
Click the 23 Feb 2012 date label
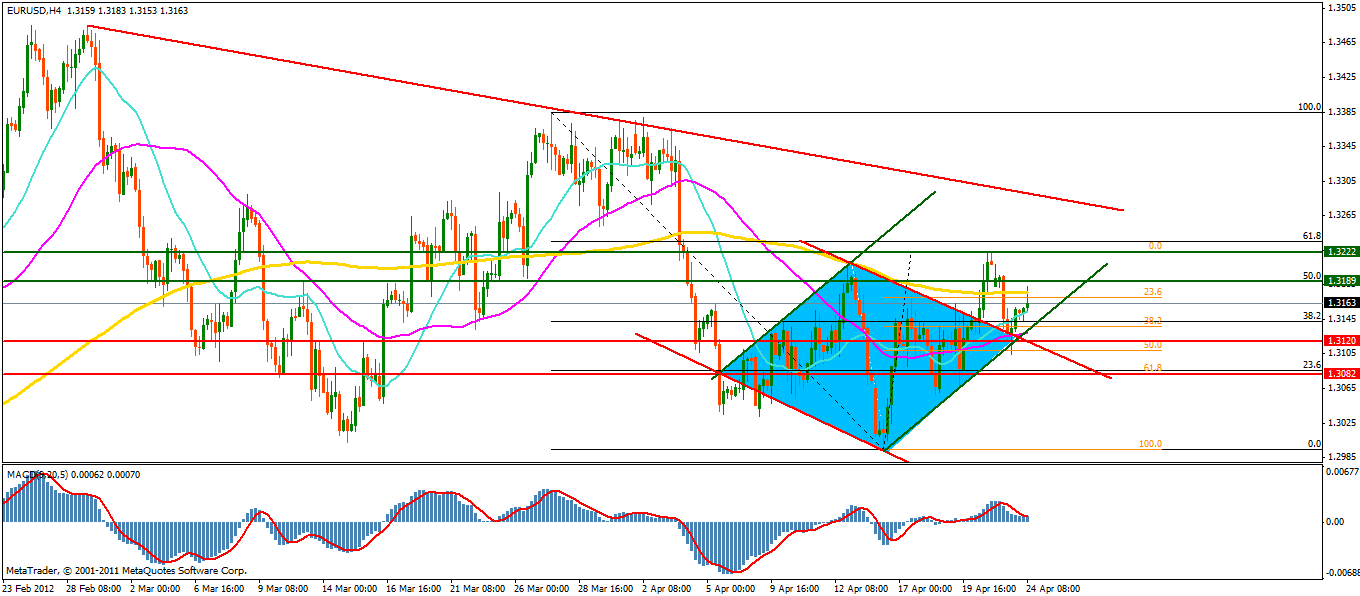click(x=30, y=589)
